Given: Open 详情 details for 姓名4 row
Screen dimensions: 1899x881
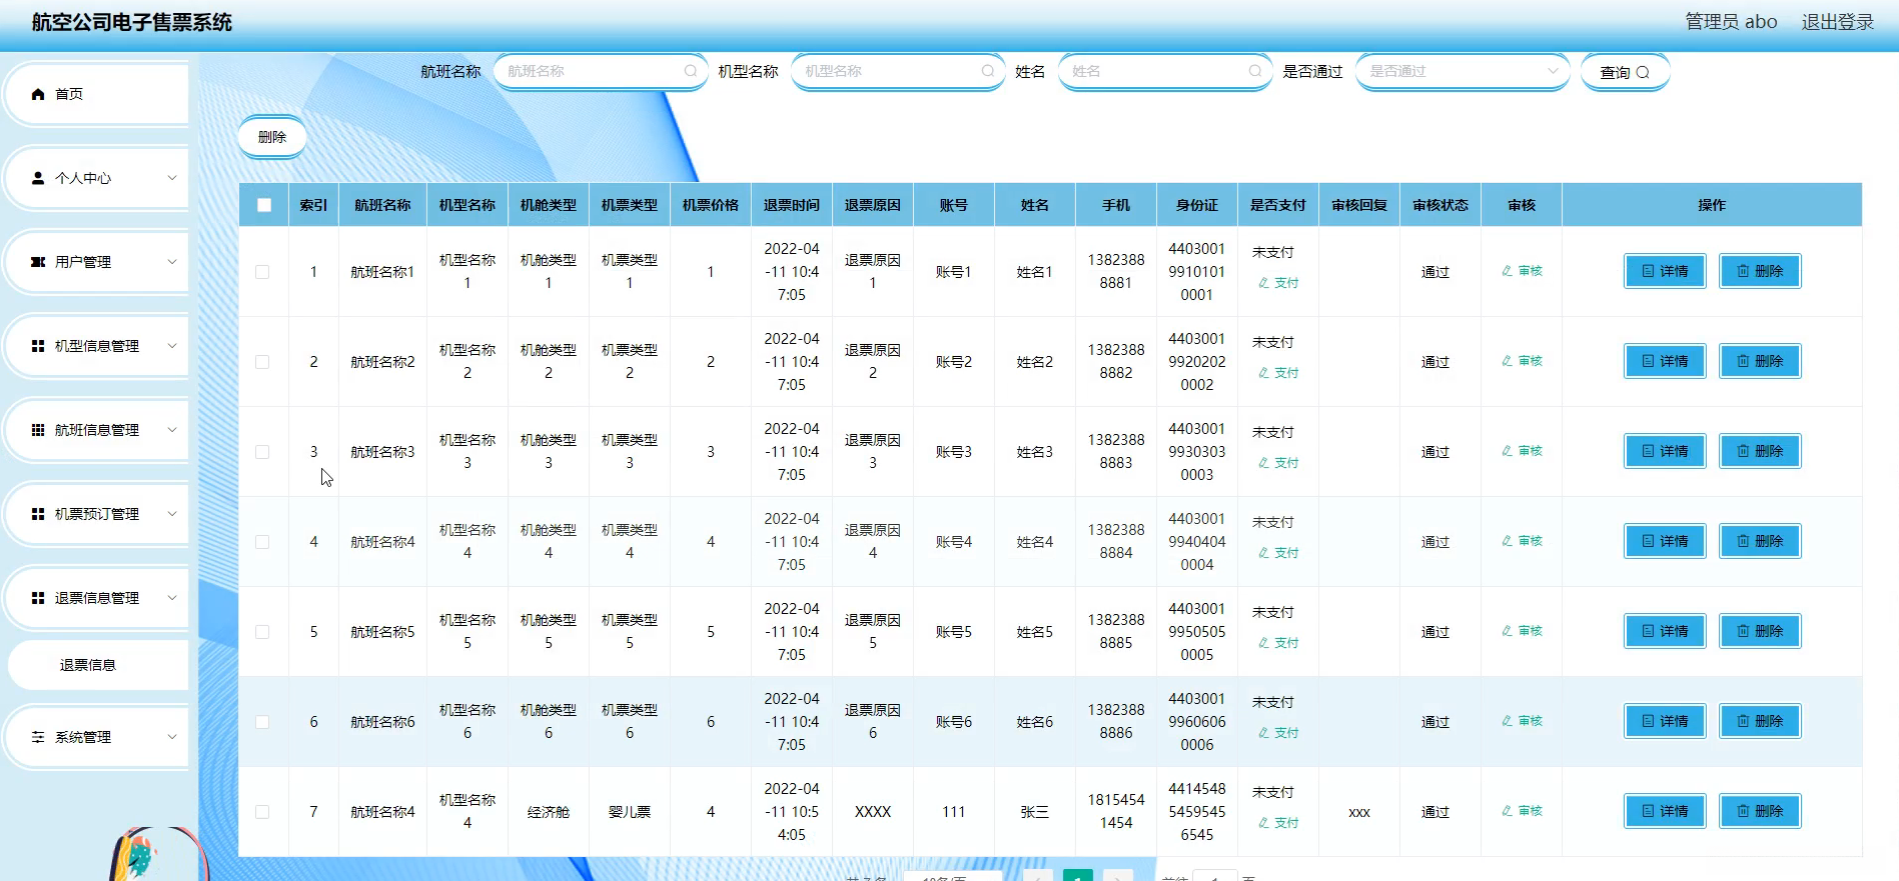Looking at the screenshot, I should click(x=1665, y=541).
